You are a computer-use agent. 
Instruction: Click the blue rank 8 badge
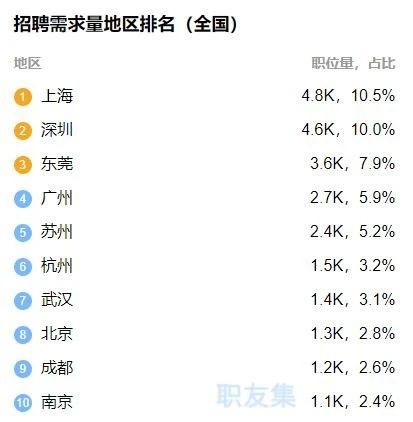tap(23, 334)
